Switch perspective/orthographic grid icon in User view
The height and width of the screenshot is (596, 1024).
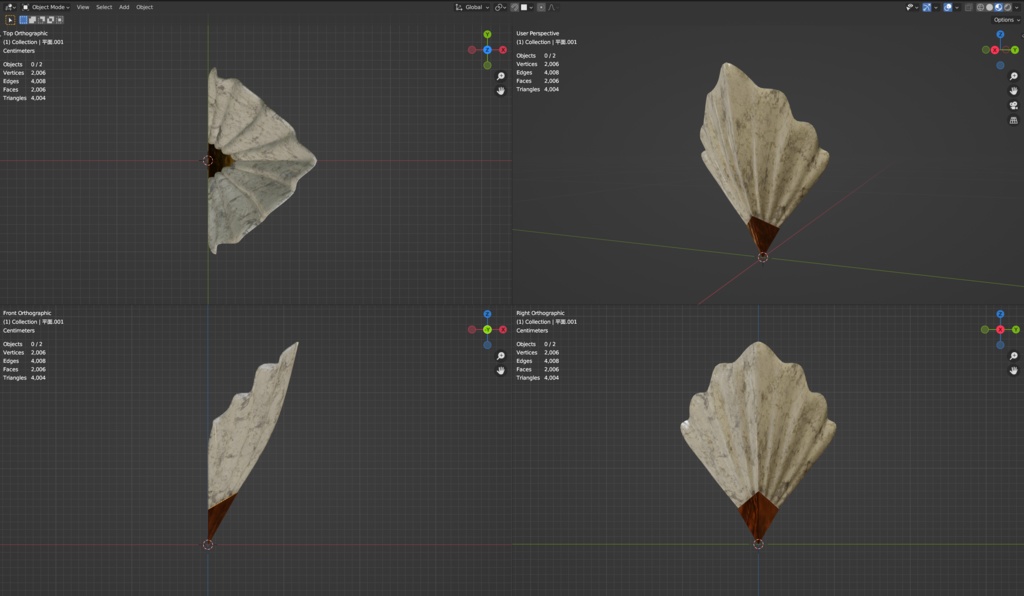click(1014, 121)
